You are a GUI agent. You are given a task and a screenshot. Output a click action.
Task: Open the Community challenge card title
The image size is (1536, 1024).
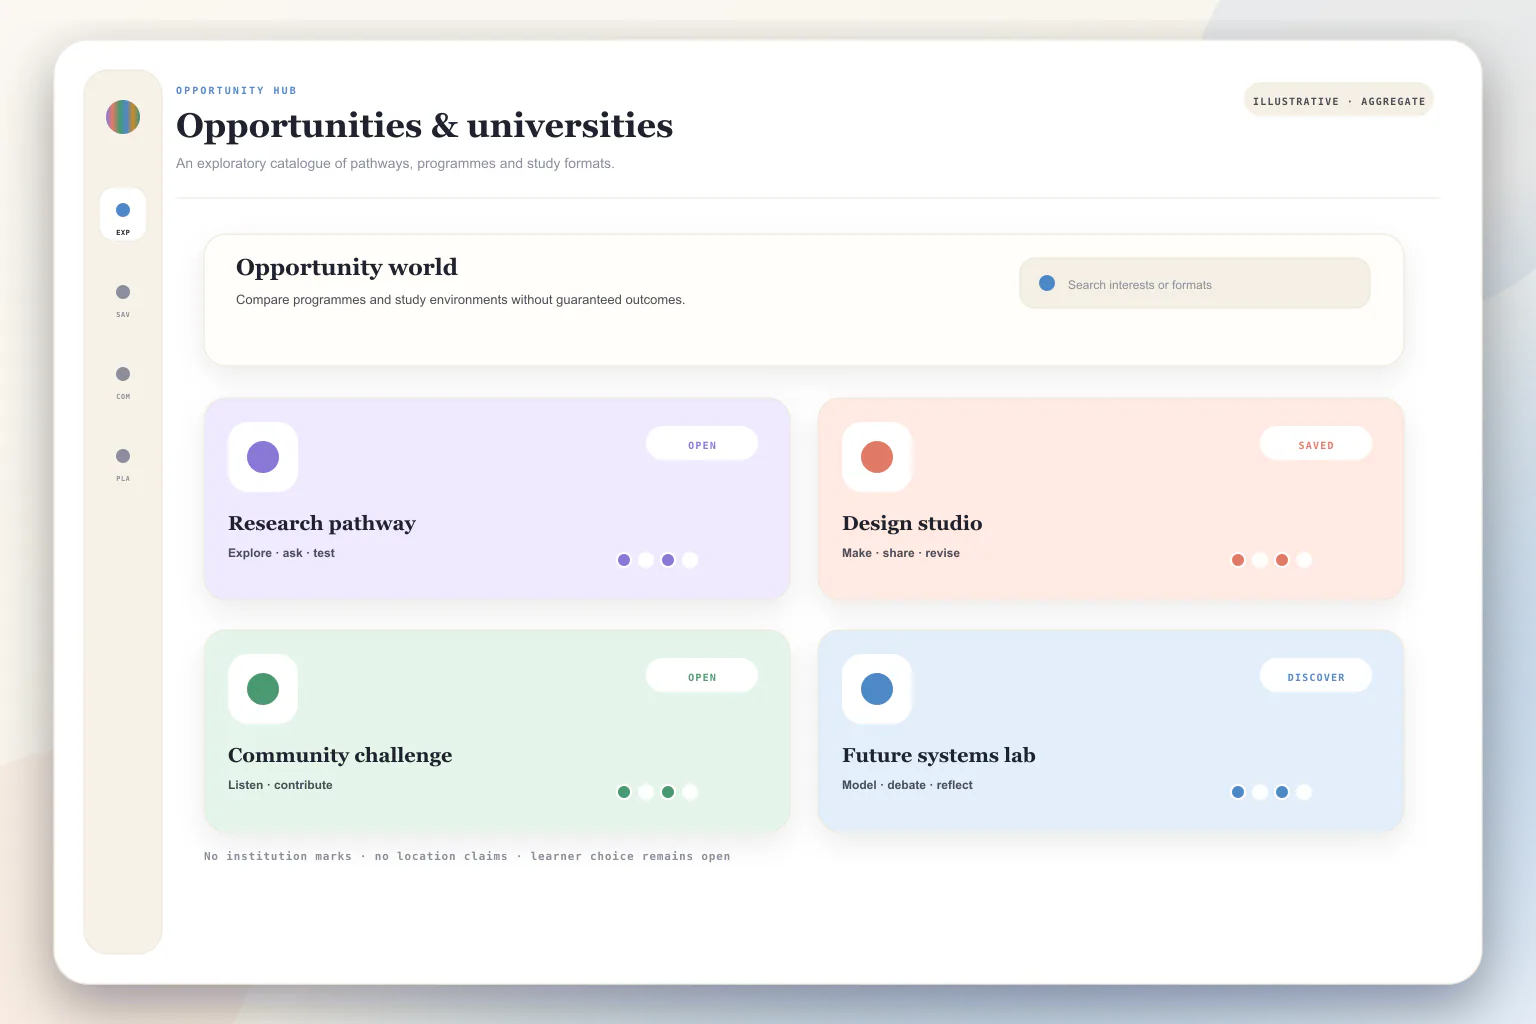click(340, 755)
